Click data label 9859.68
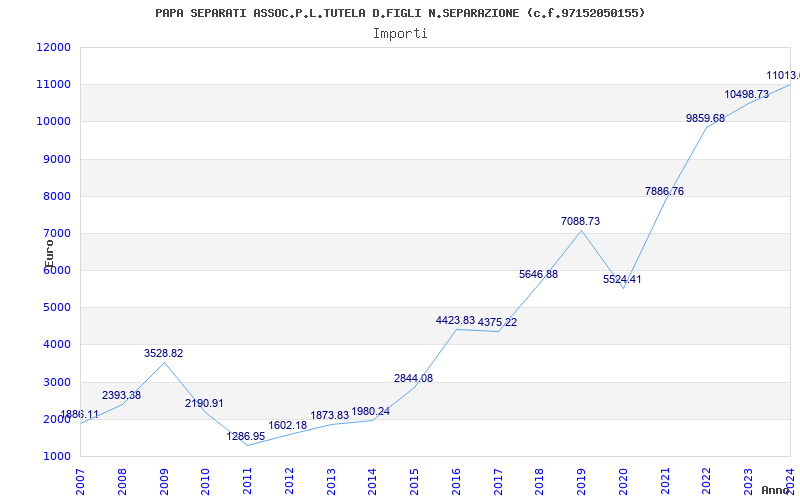Screen dimensions: 800x500 click(x=706, y=118)
